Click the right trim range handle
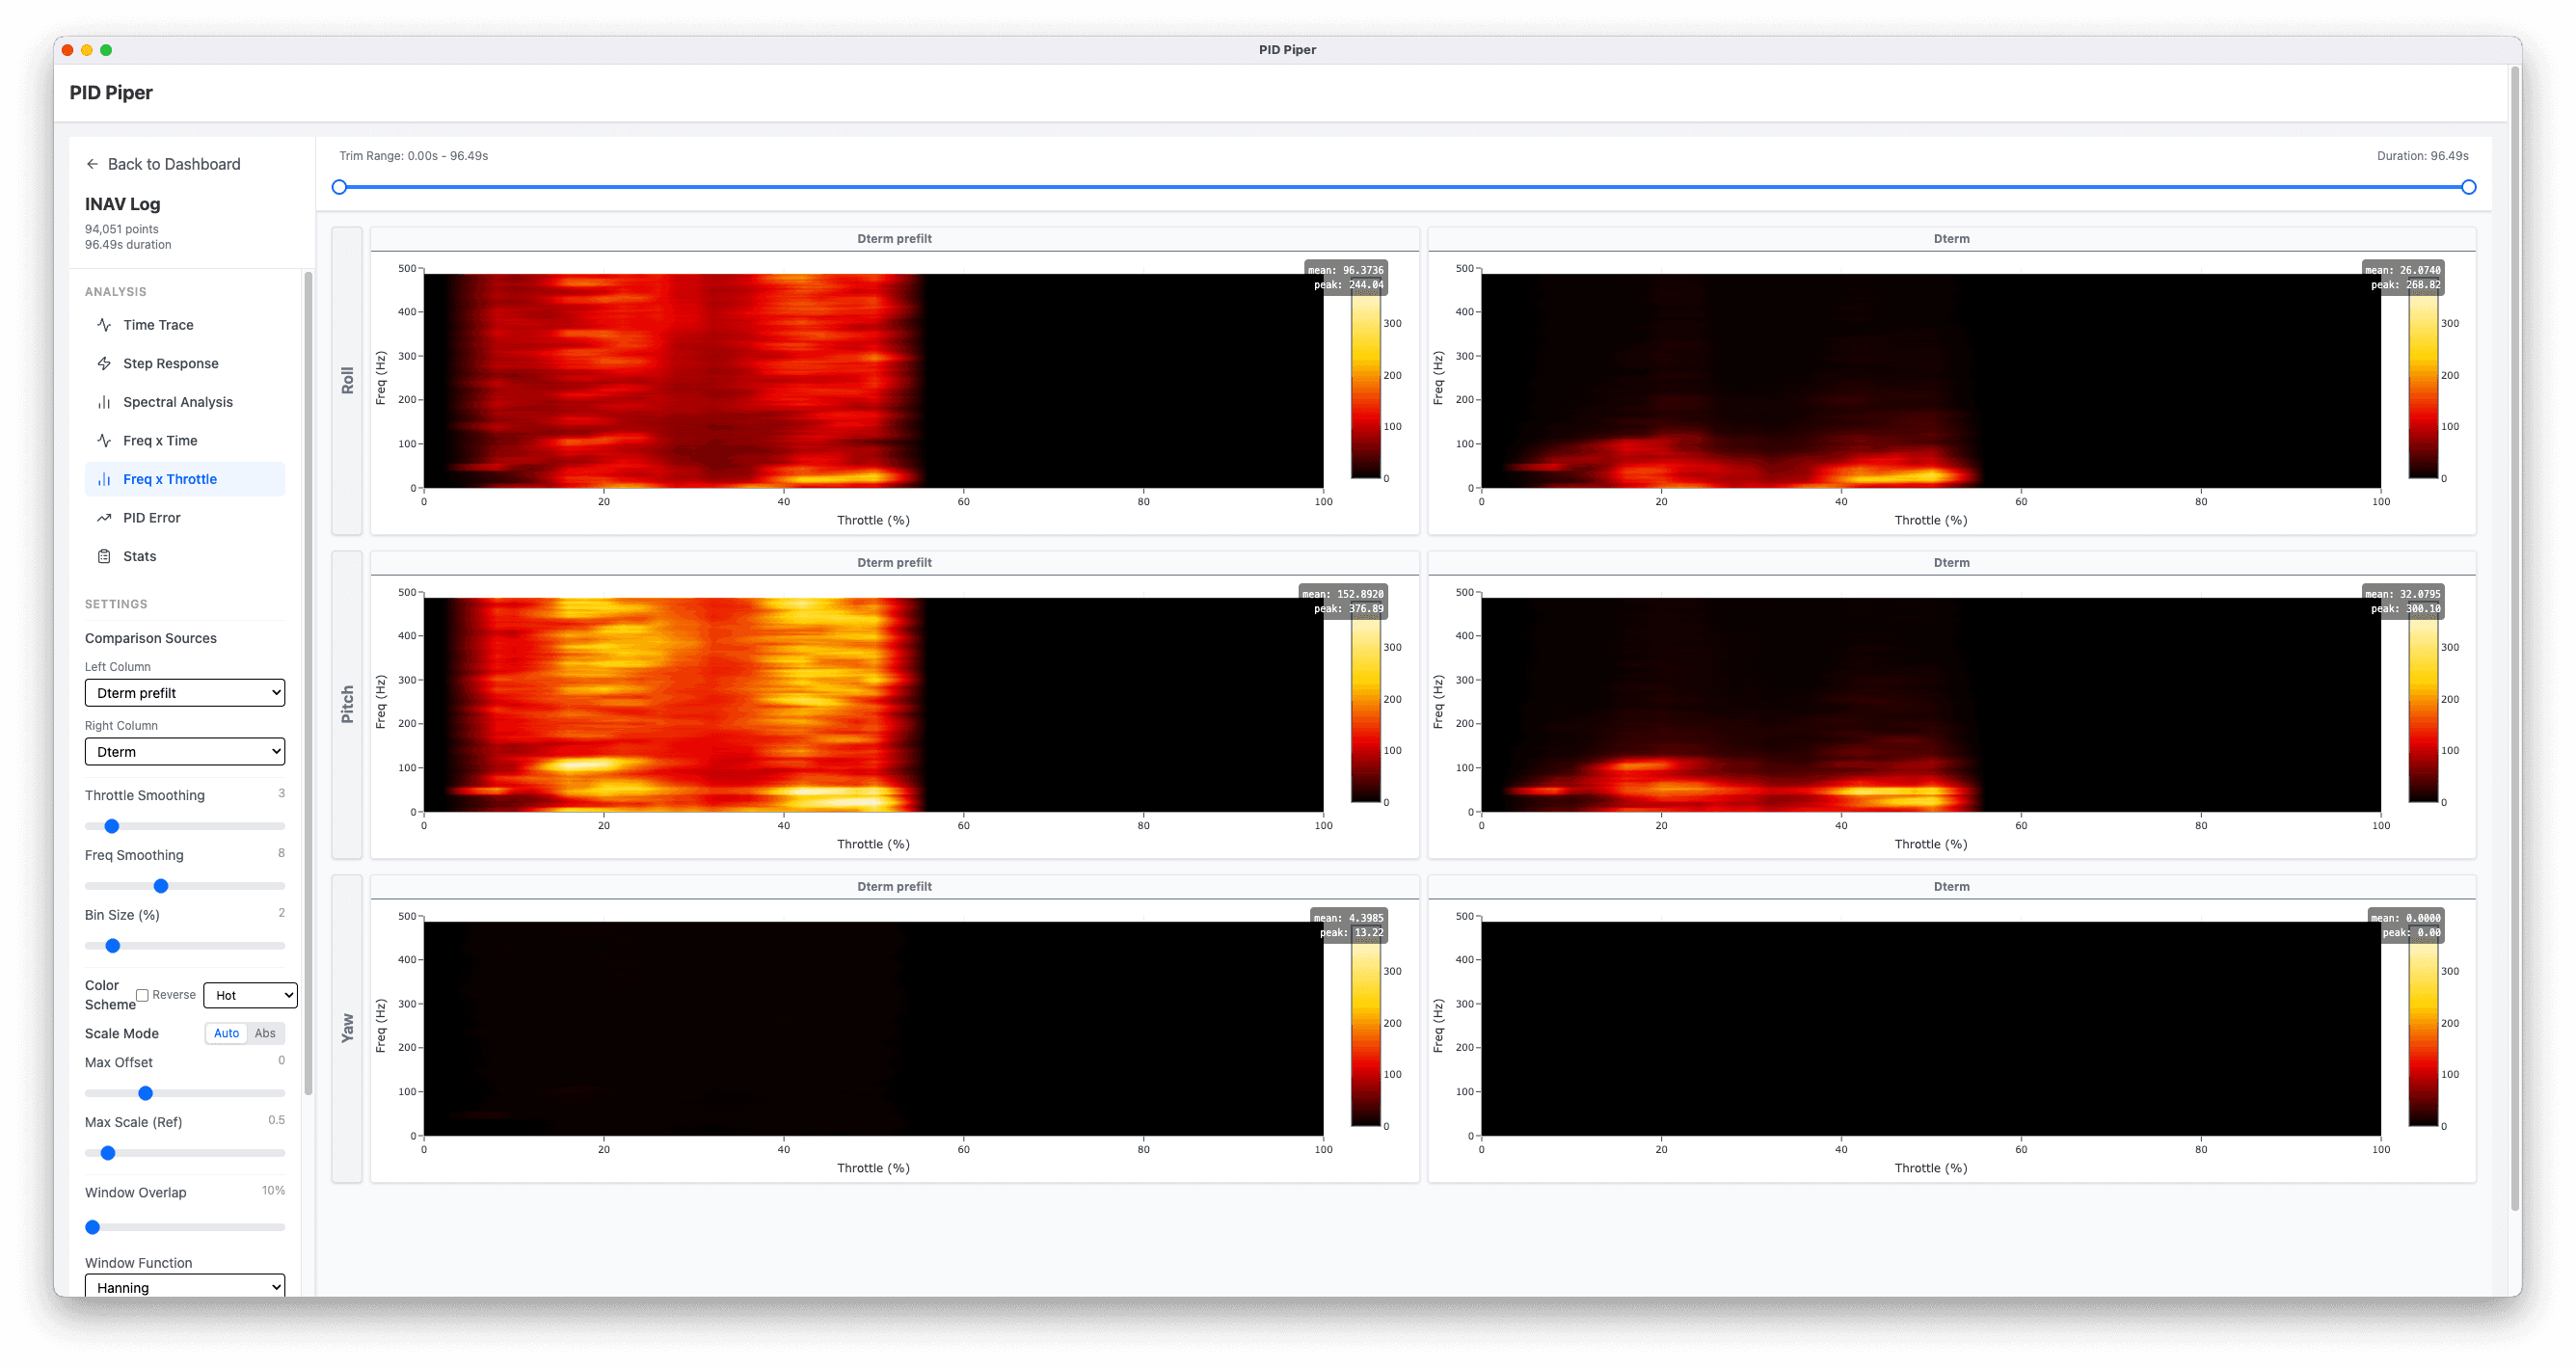 click(2468, 187)
